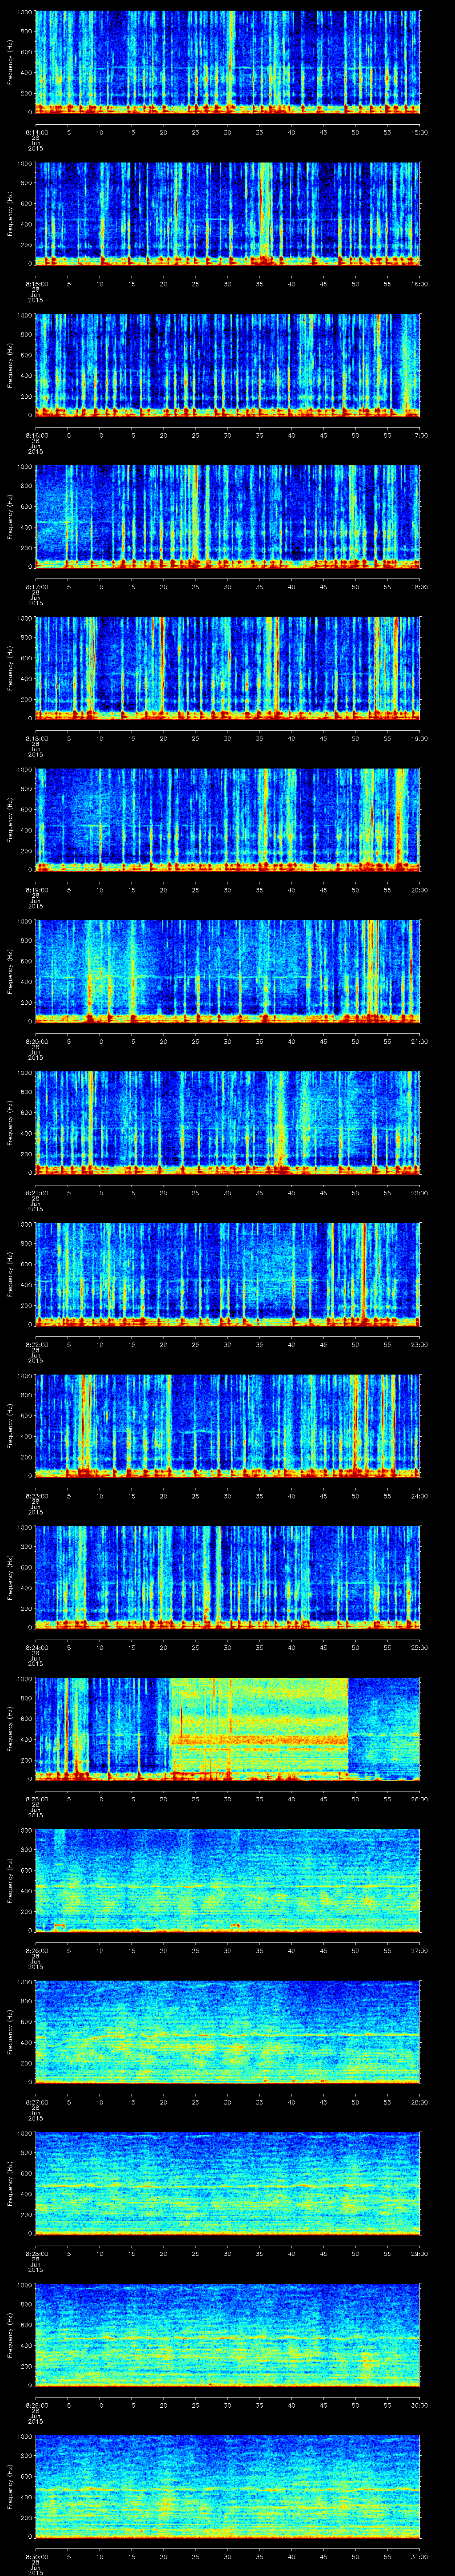Click the 8:26:00 start time label
The image size is (455, 2576).
pos(36,1950)
